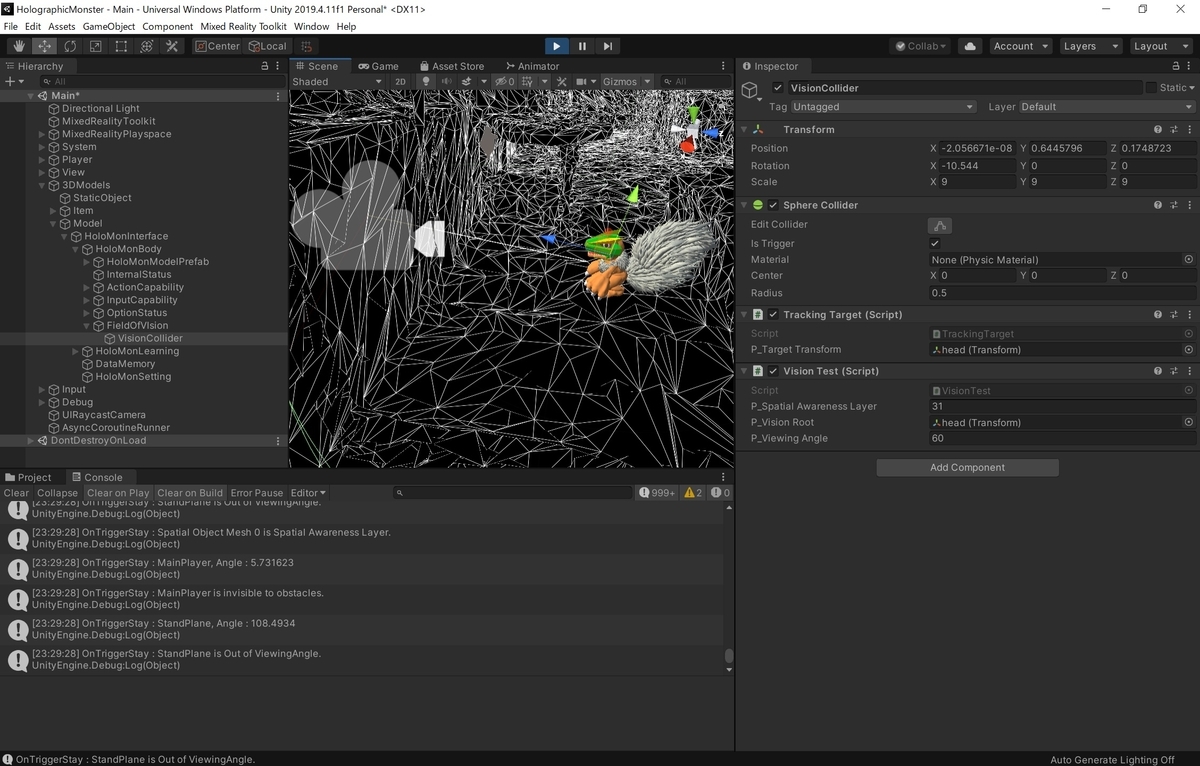Open Gizmos dropdown
This screenshot has height=766, width=1200.
point(626,81)
